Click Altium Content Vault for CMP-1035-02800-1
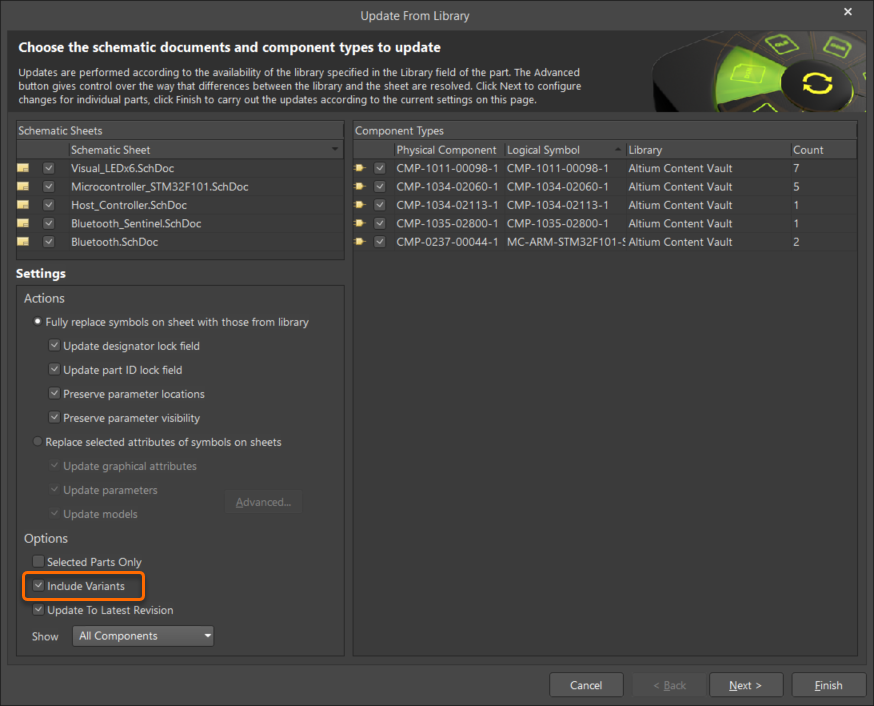The width and height of the screenshot is (874, 706). point(680,223)
